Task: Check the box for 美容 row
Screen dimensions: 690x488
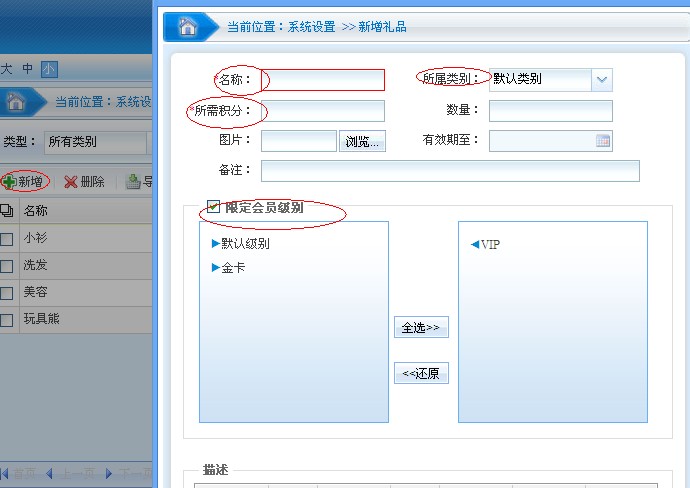Action: (6, 293)
